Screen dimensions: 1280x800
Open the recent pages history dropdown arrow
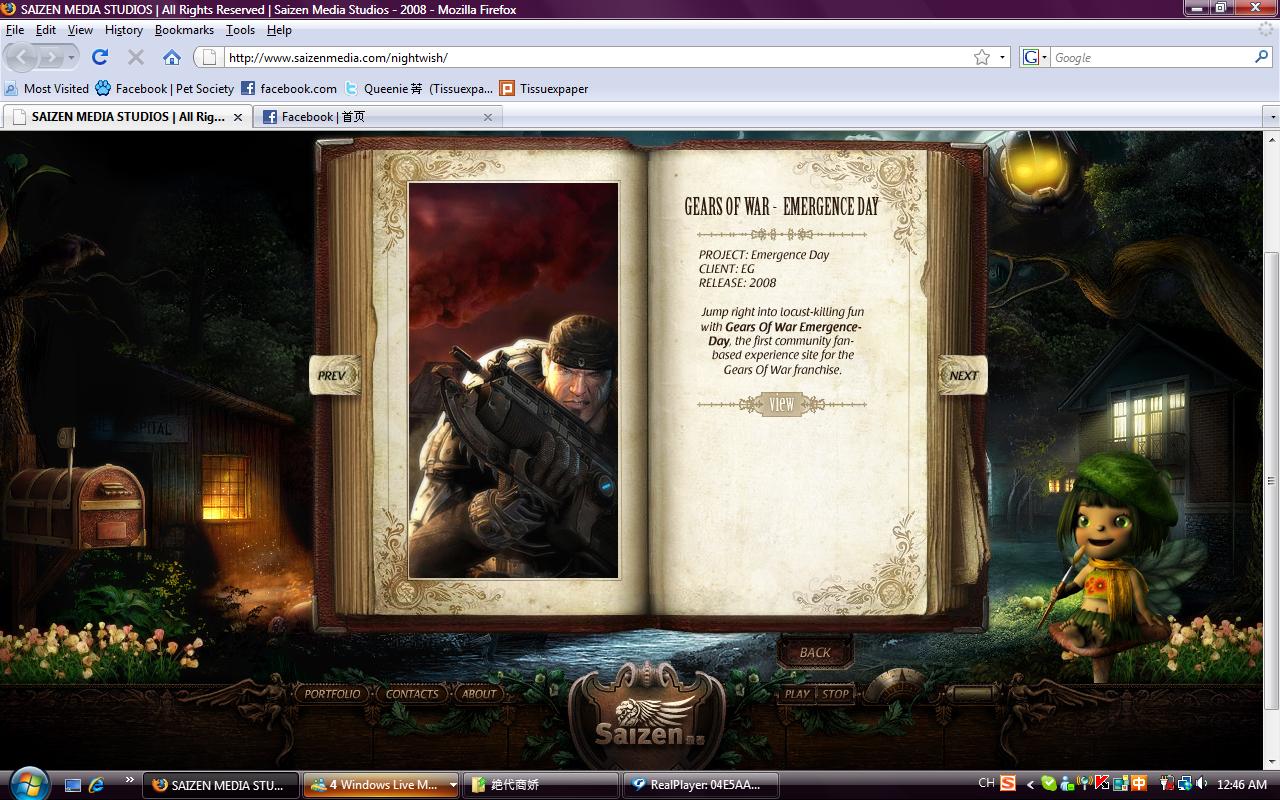pos(71,58)
